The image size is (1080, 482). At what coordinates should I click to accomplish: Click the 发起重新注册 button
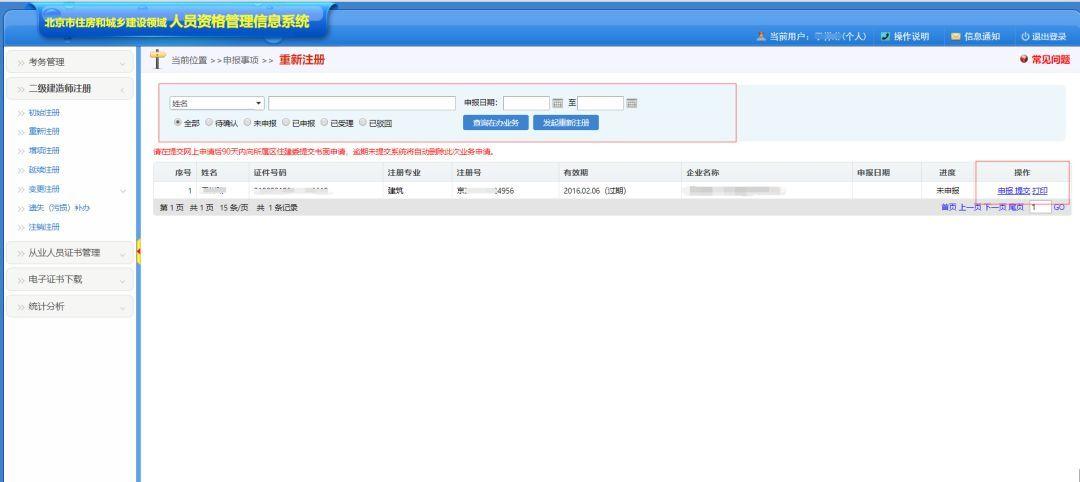point(566,123)
